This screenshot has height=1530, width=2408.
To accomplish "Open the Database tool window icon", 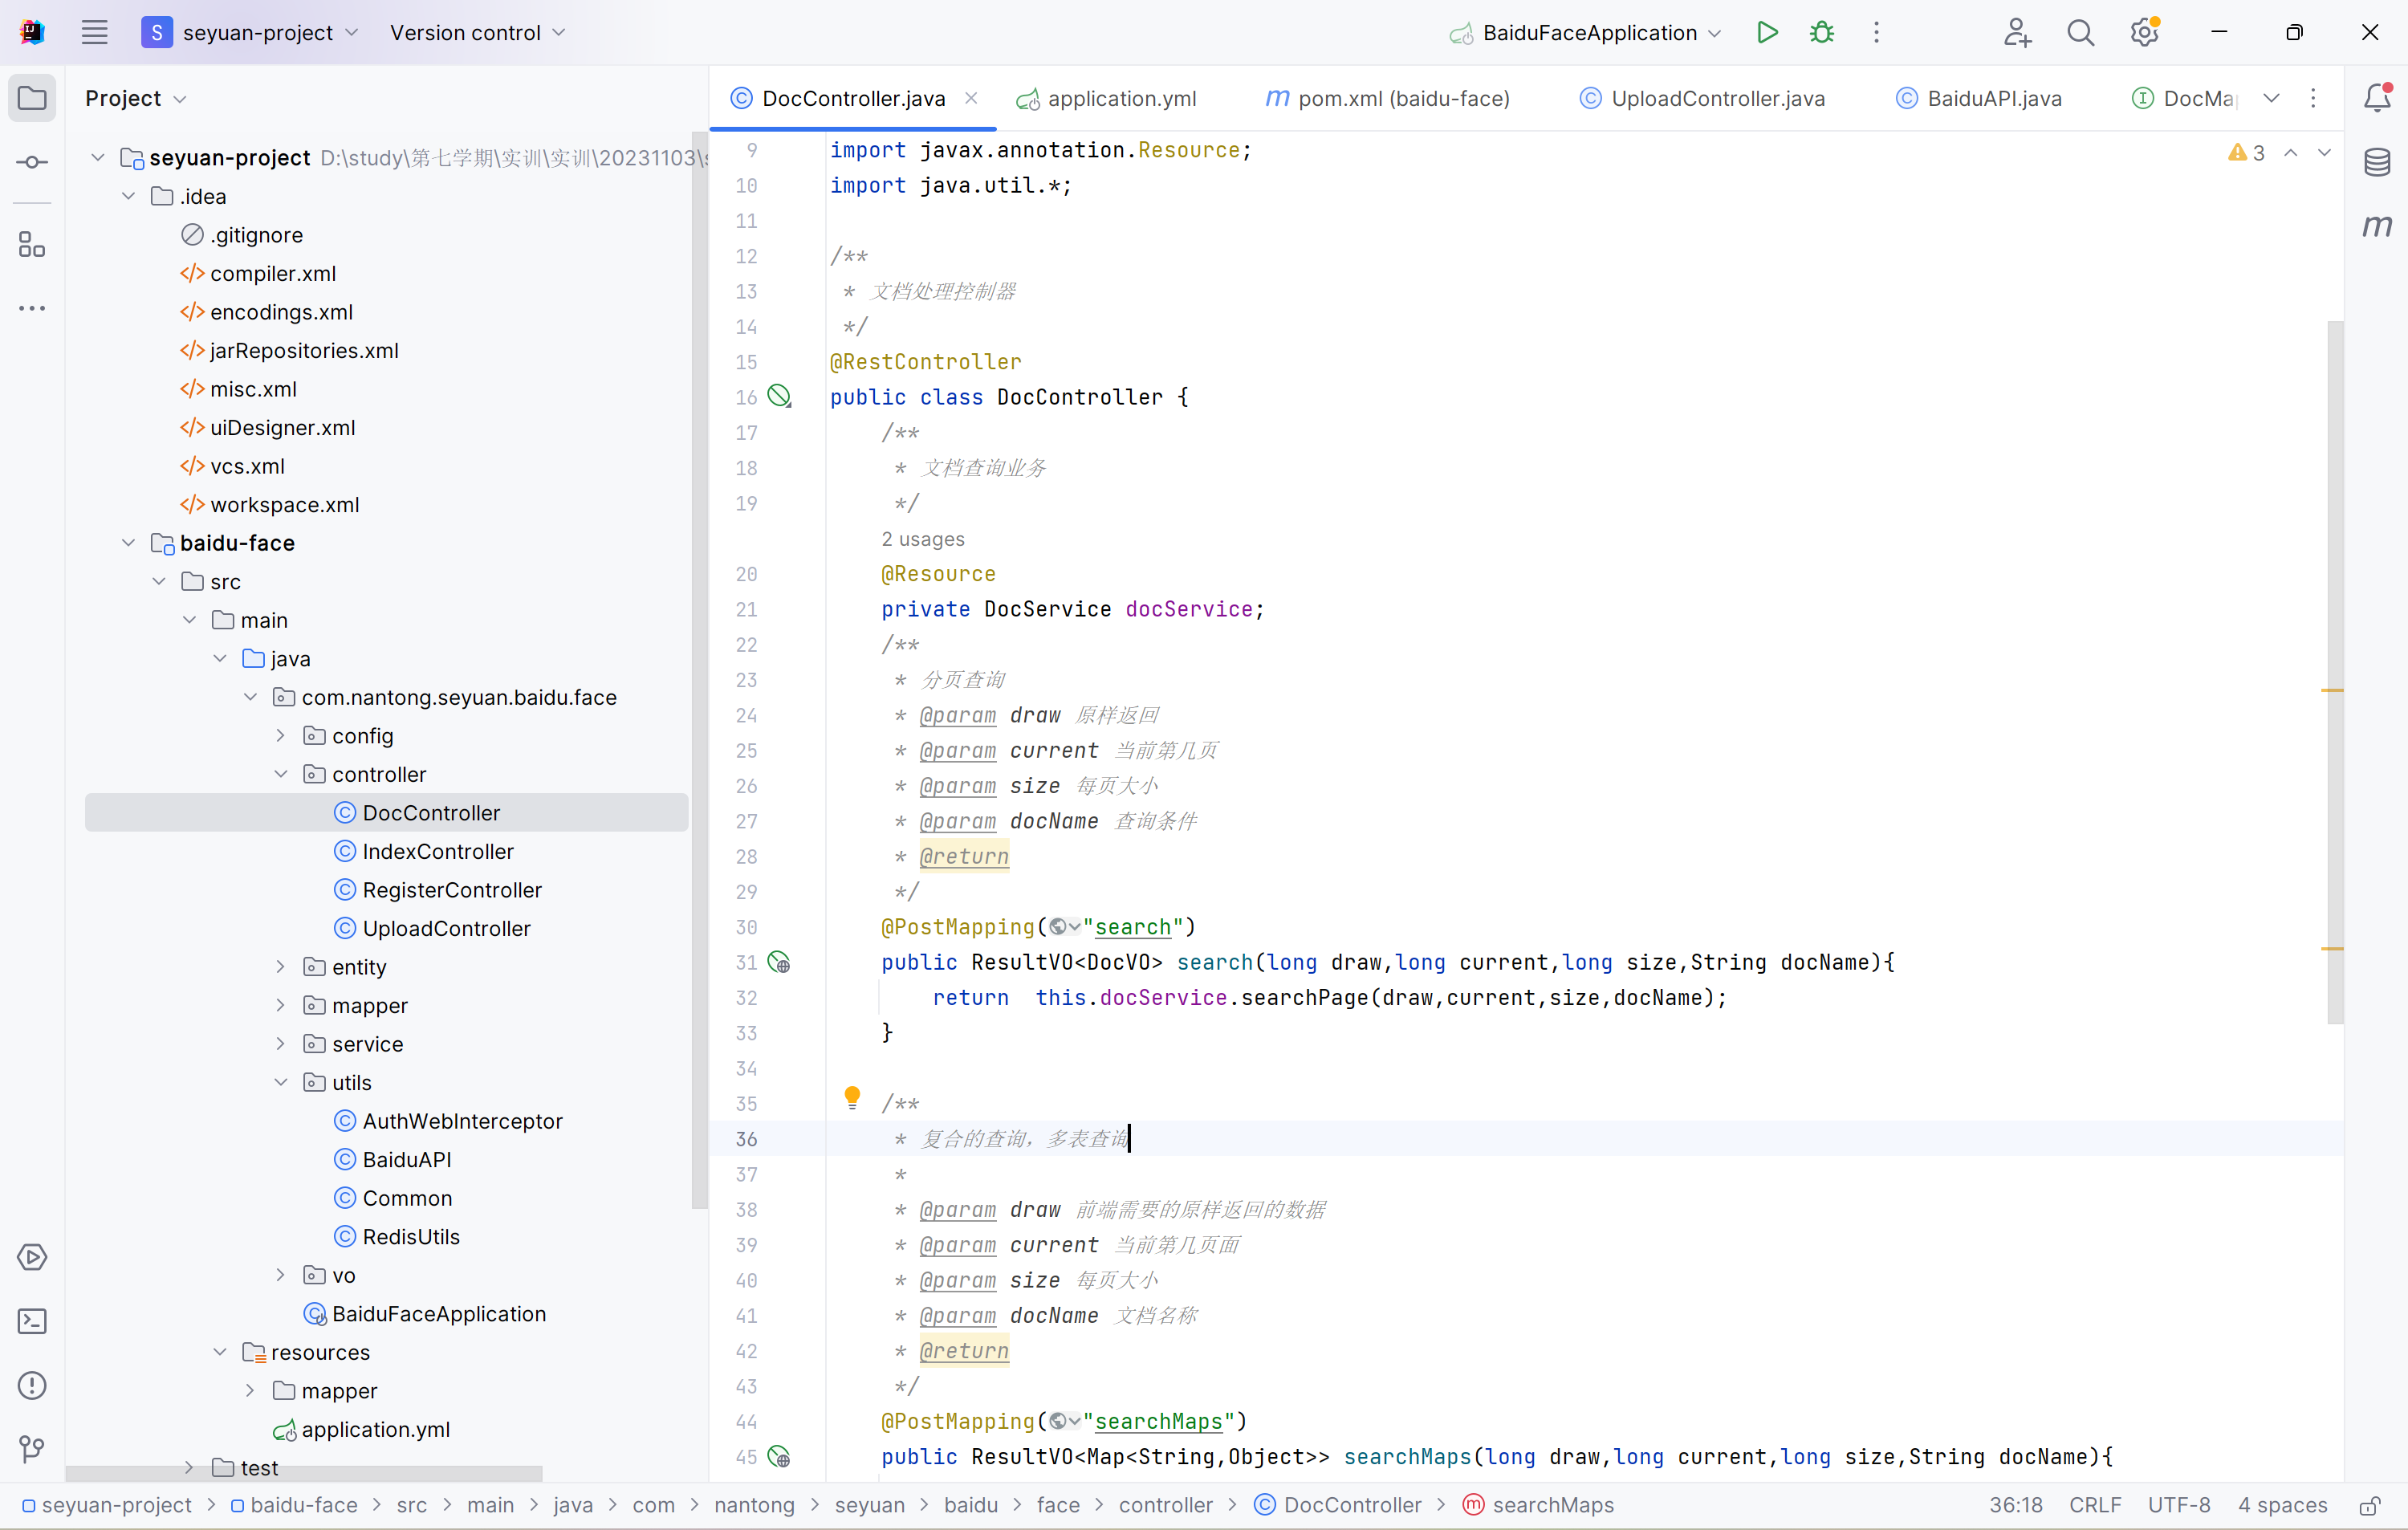I will [2377, 161].
